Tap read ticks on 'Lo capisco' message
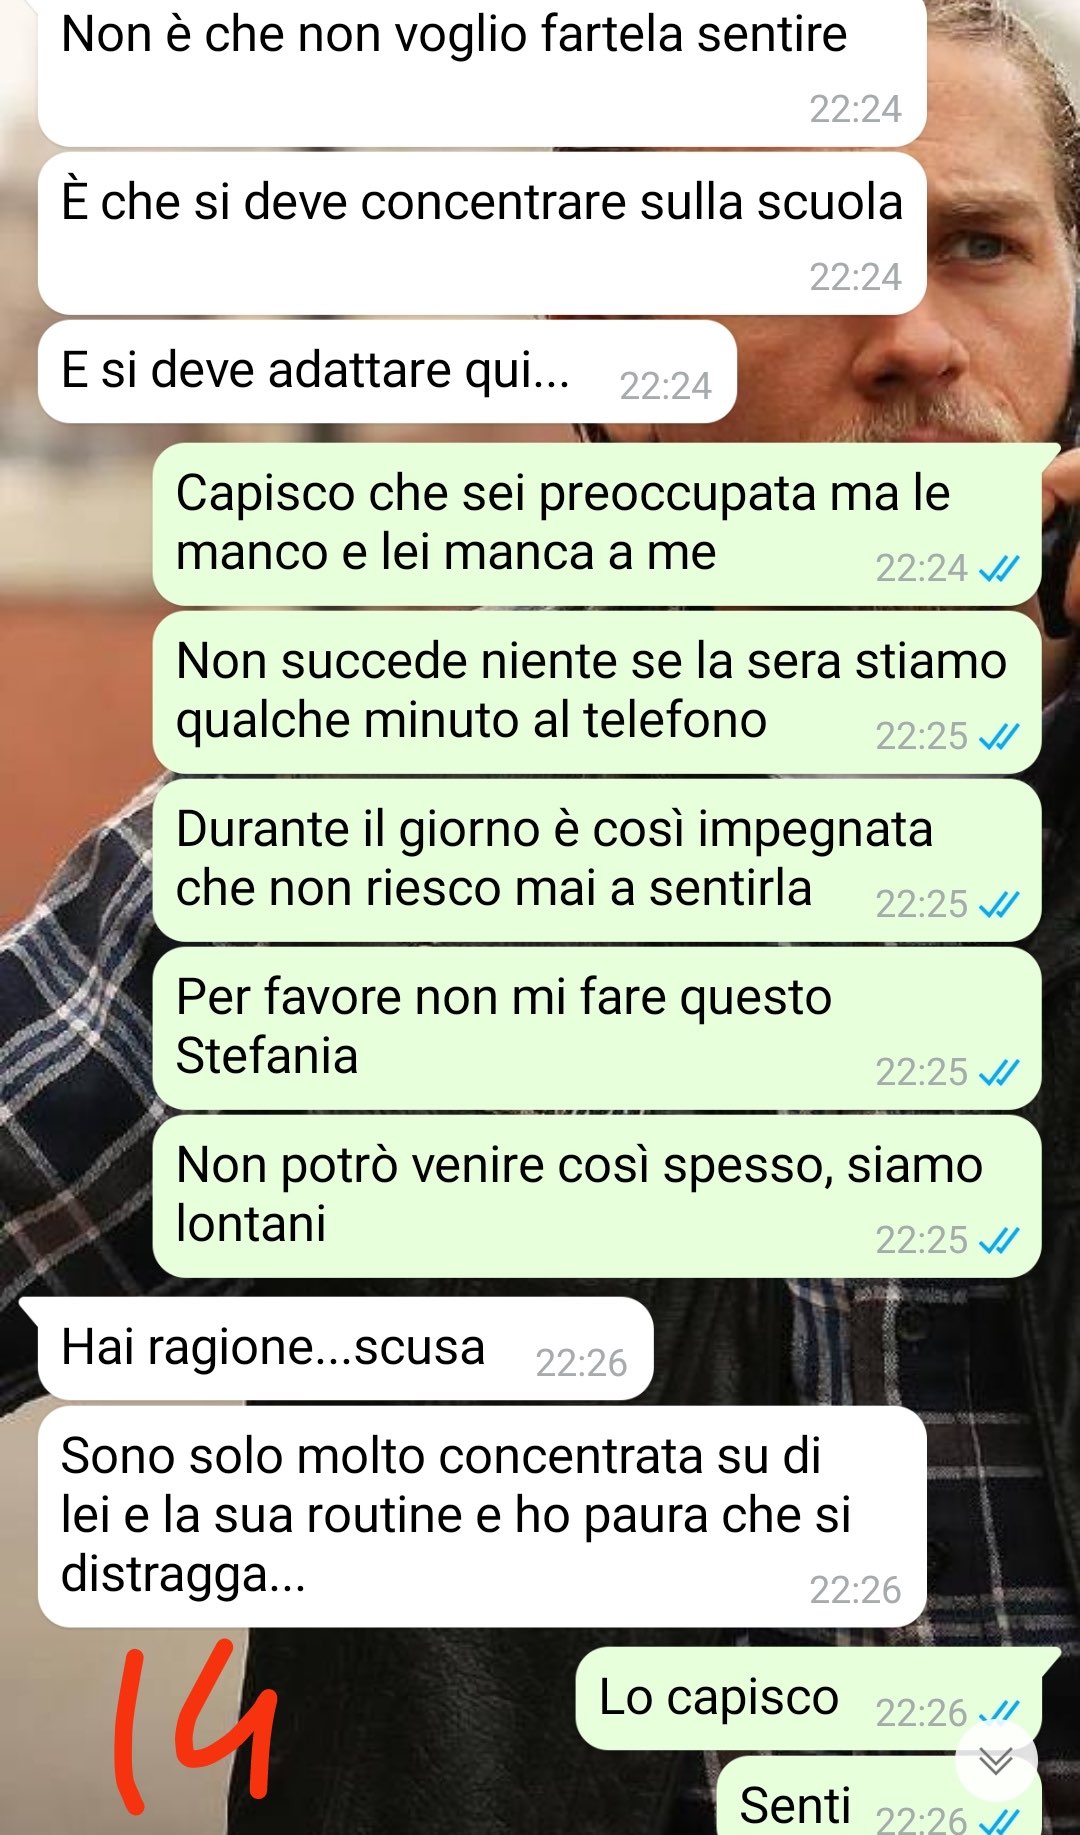 1000,1712
